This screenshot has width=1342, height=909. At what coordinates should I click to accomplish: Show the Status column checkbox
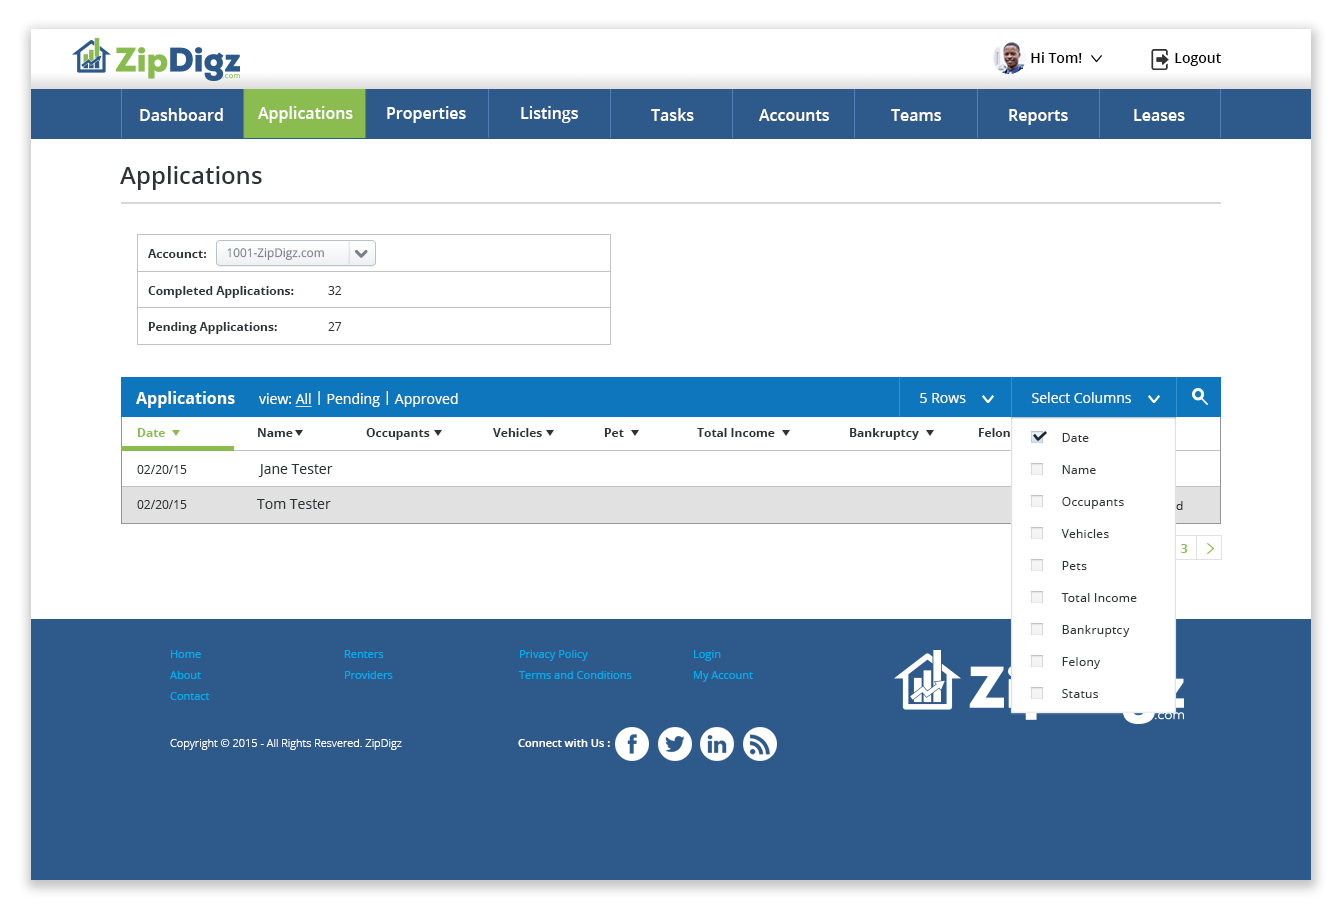coord(1037,693)
